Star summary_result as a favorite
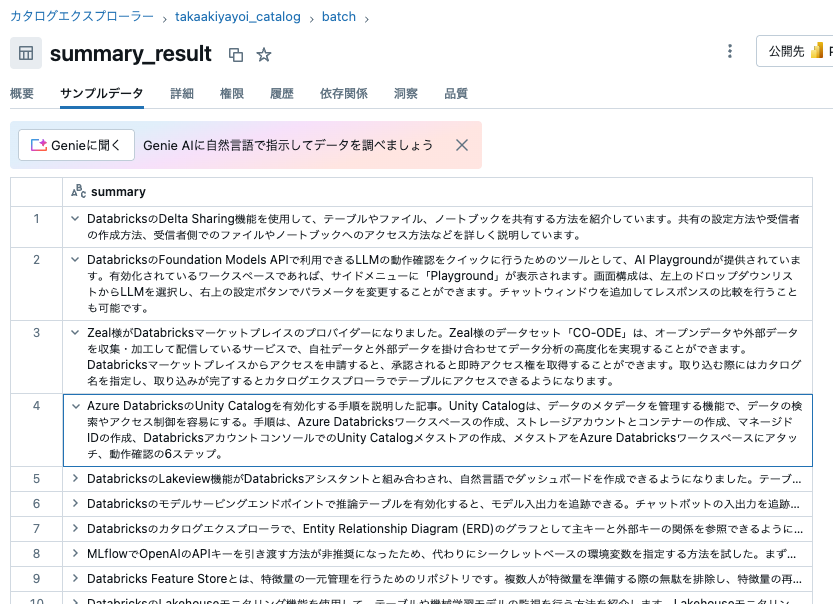 (x=262, y=53)
